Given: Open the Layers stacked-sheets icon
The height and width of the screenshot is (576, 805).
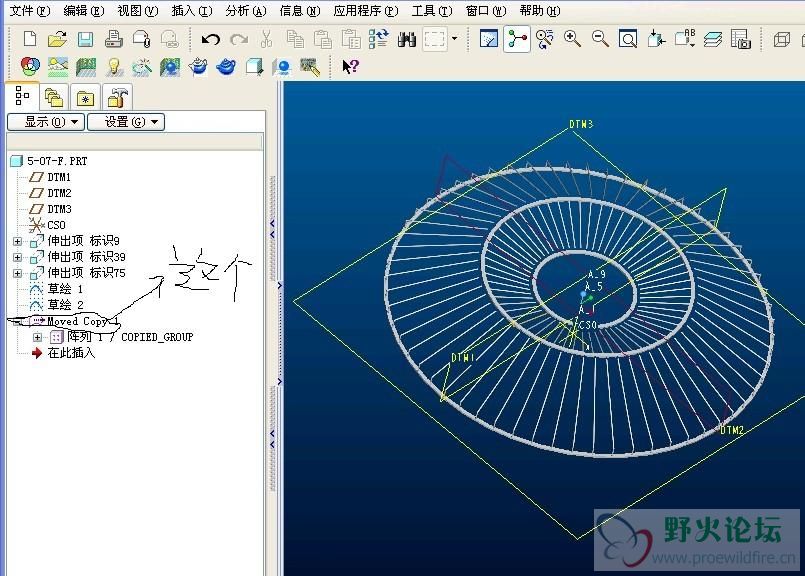Looking at the screenshot, I should (x=713, y=39).
